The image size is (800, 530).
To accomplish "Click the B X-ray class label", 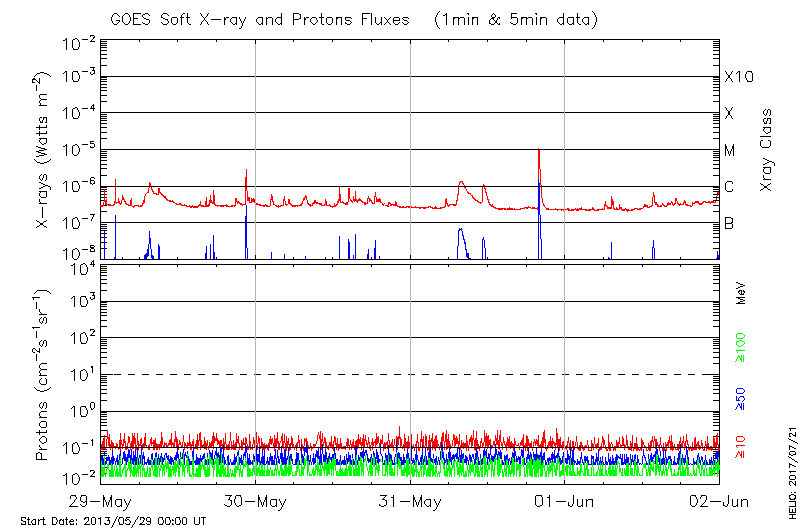I will pos(729,224).
